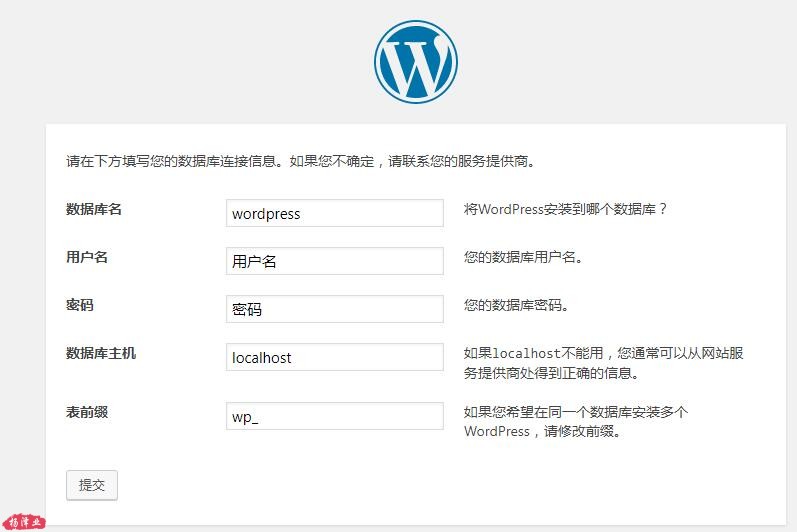Click the 密码 password input field

pyautogui.click(x=334, y=309)
